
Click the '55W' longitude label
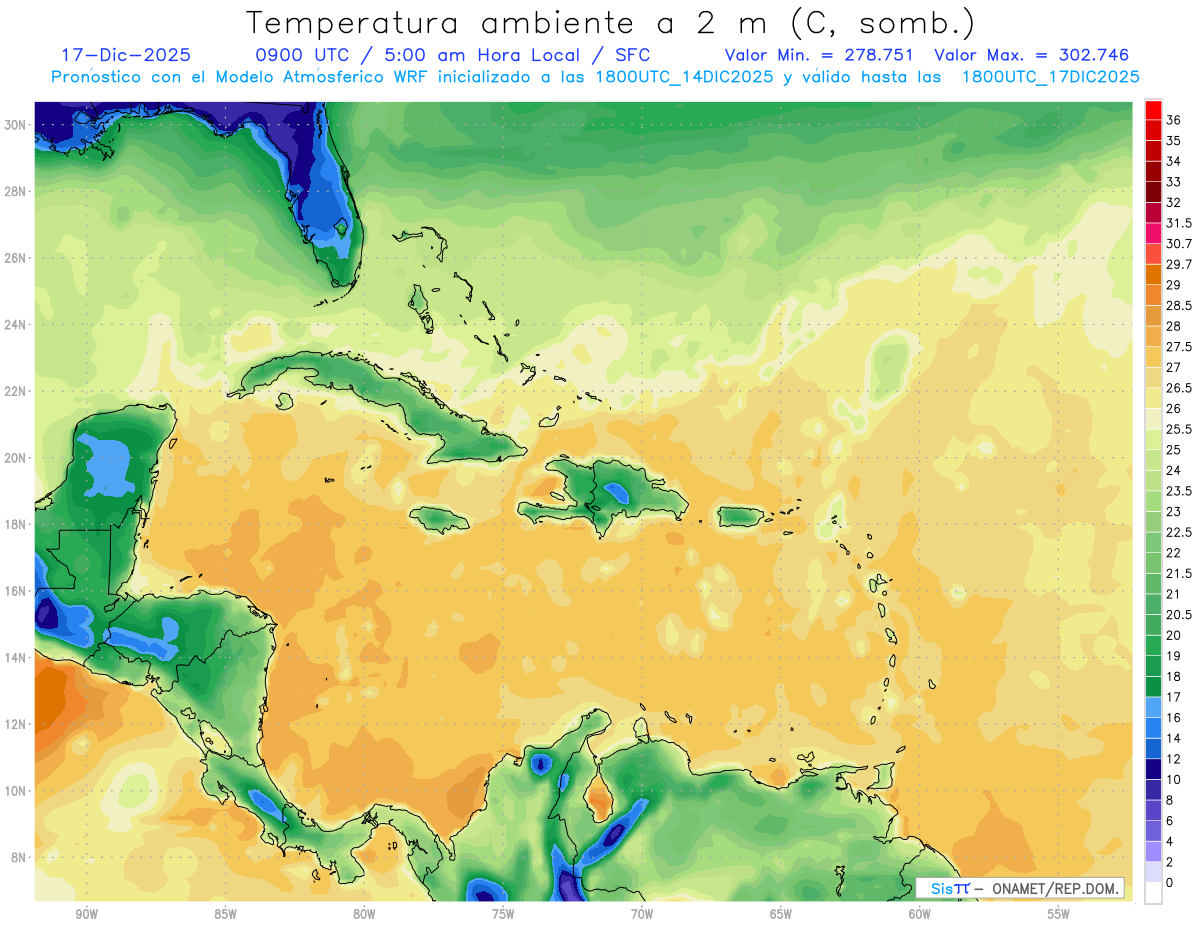pos(1059,914)
